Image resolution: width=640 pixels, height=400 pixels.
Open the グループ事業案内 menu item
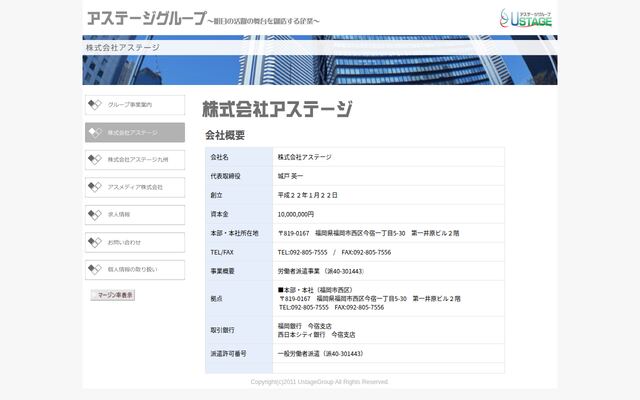[135, 105]
